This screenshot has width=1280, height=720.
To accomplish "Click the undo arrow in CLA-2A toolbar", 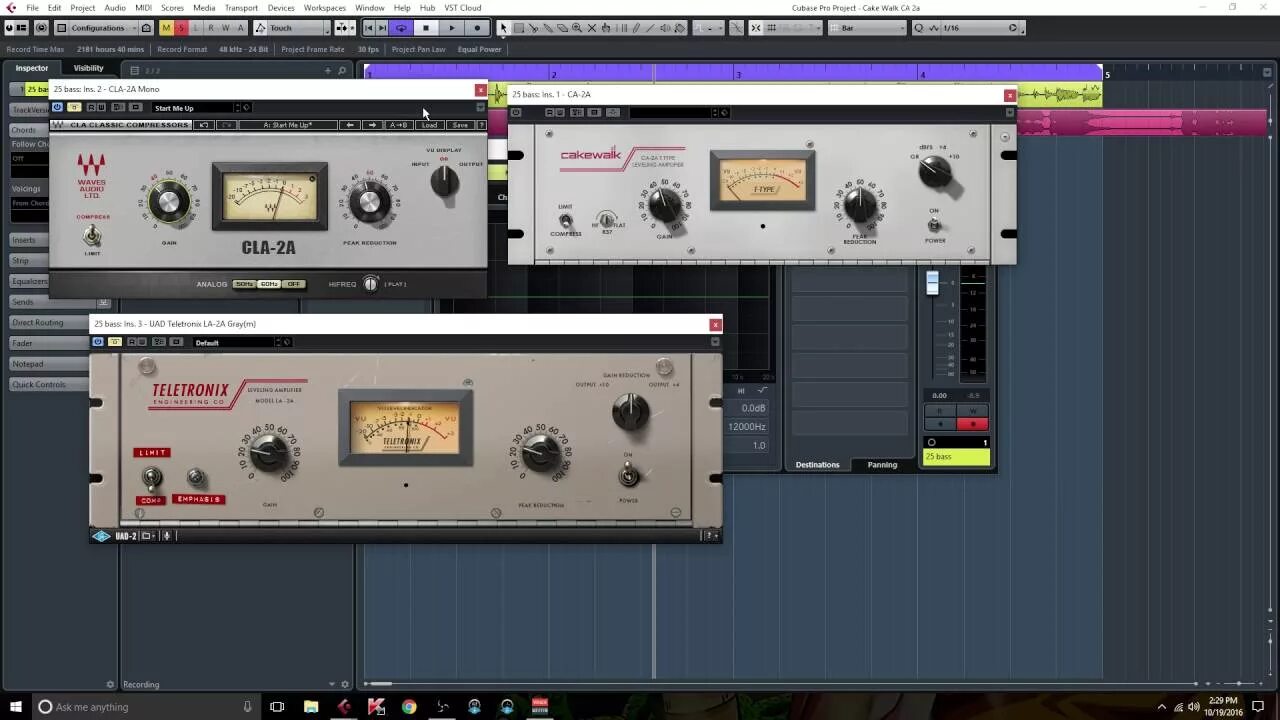I will [204, 125].
